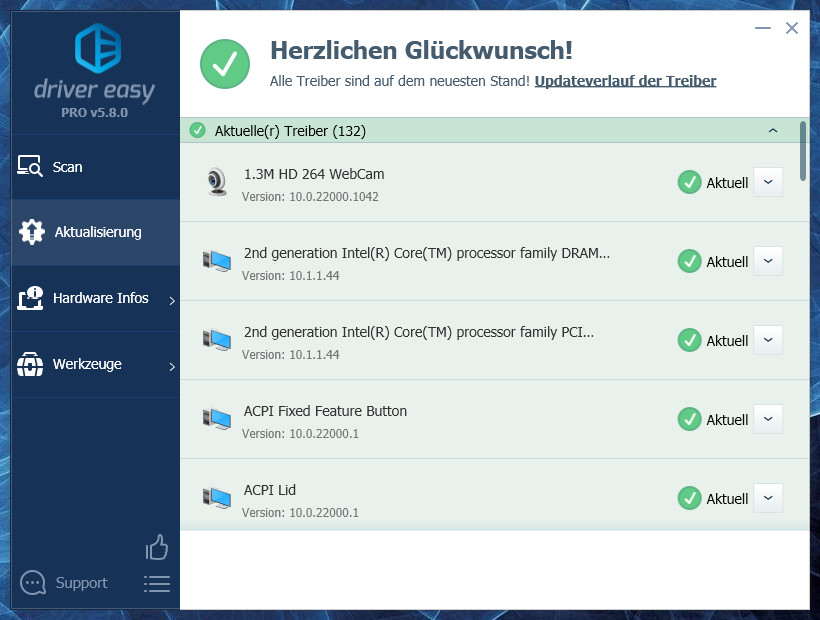Screen dimensions: 820x620
Task: Click Aktuell status check for 1.3M HD WebCam
Action: [689, 182]
